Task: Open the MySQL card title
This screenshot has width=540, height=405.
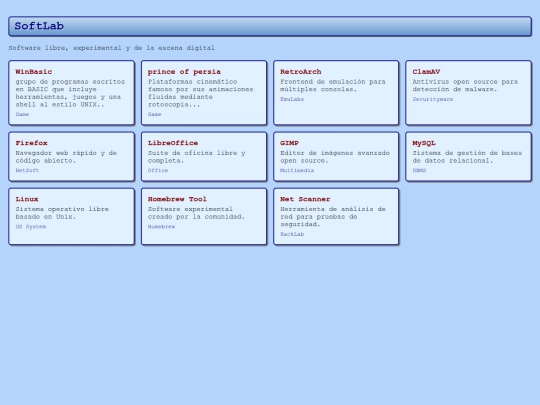Action: pyautogui.click(x=424, y=143)
